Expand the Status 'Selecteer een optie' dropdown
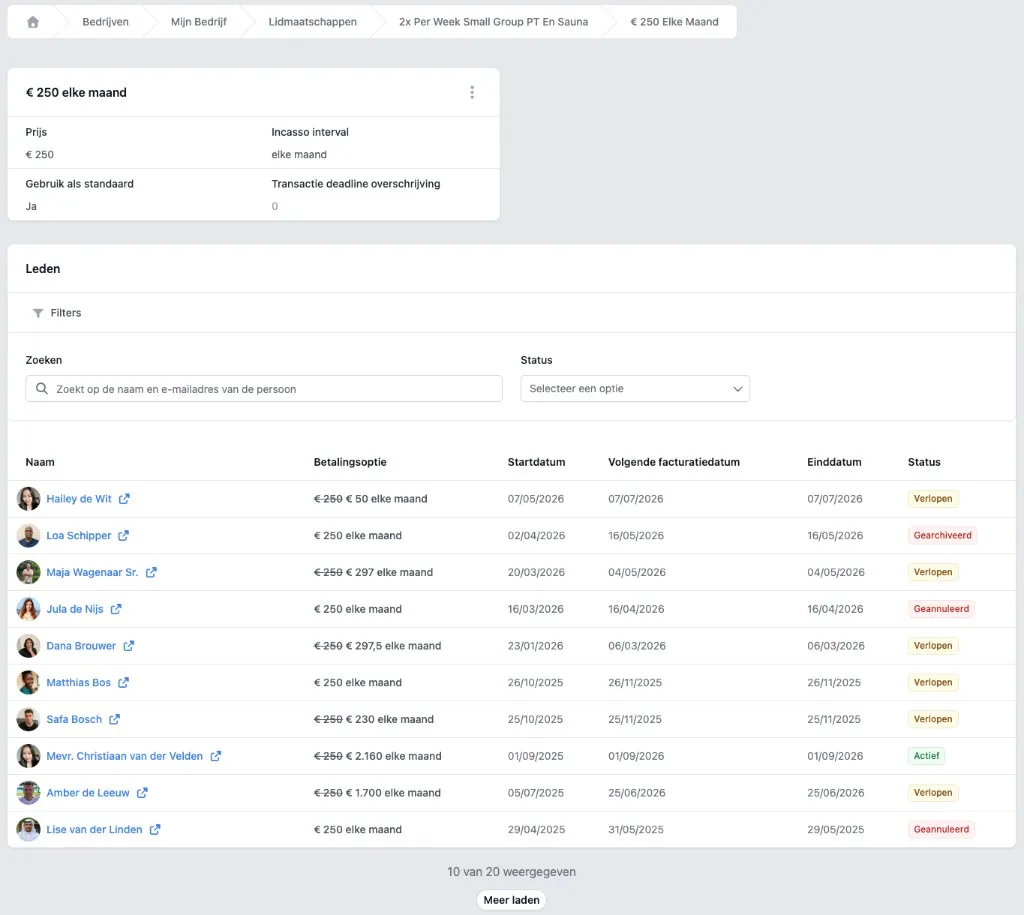The width and height of the screenshot is (1024, 915). coord(635,389)
